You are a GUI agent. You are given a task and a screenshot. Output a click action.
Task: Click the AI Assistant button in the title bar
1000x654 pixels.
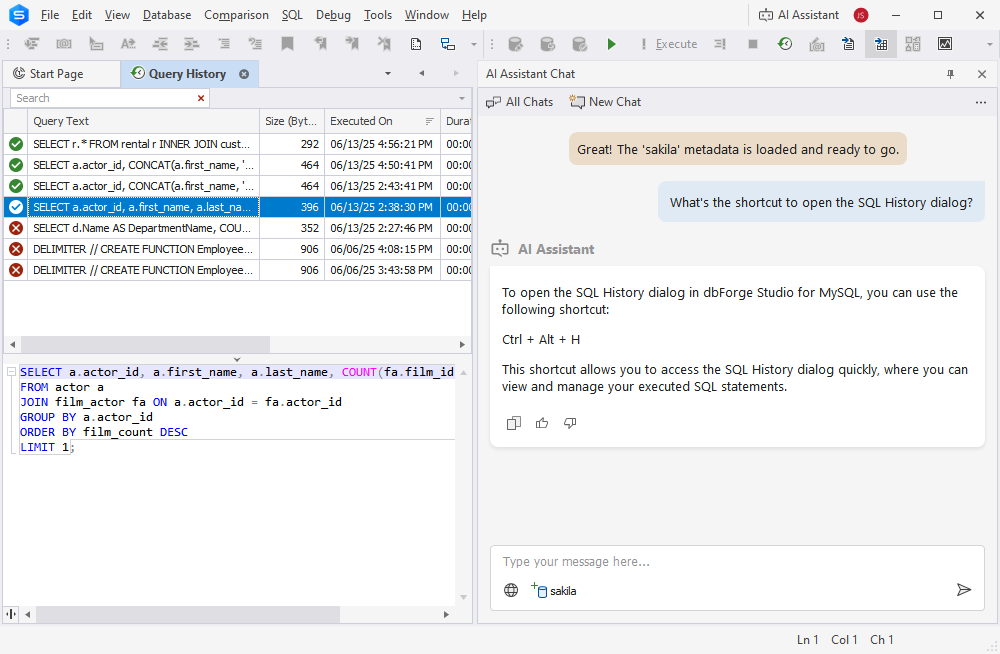798,15
